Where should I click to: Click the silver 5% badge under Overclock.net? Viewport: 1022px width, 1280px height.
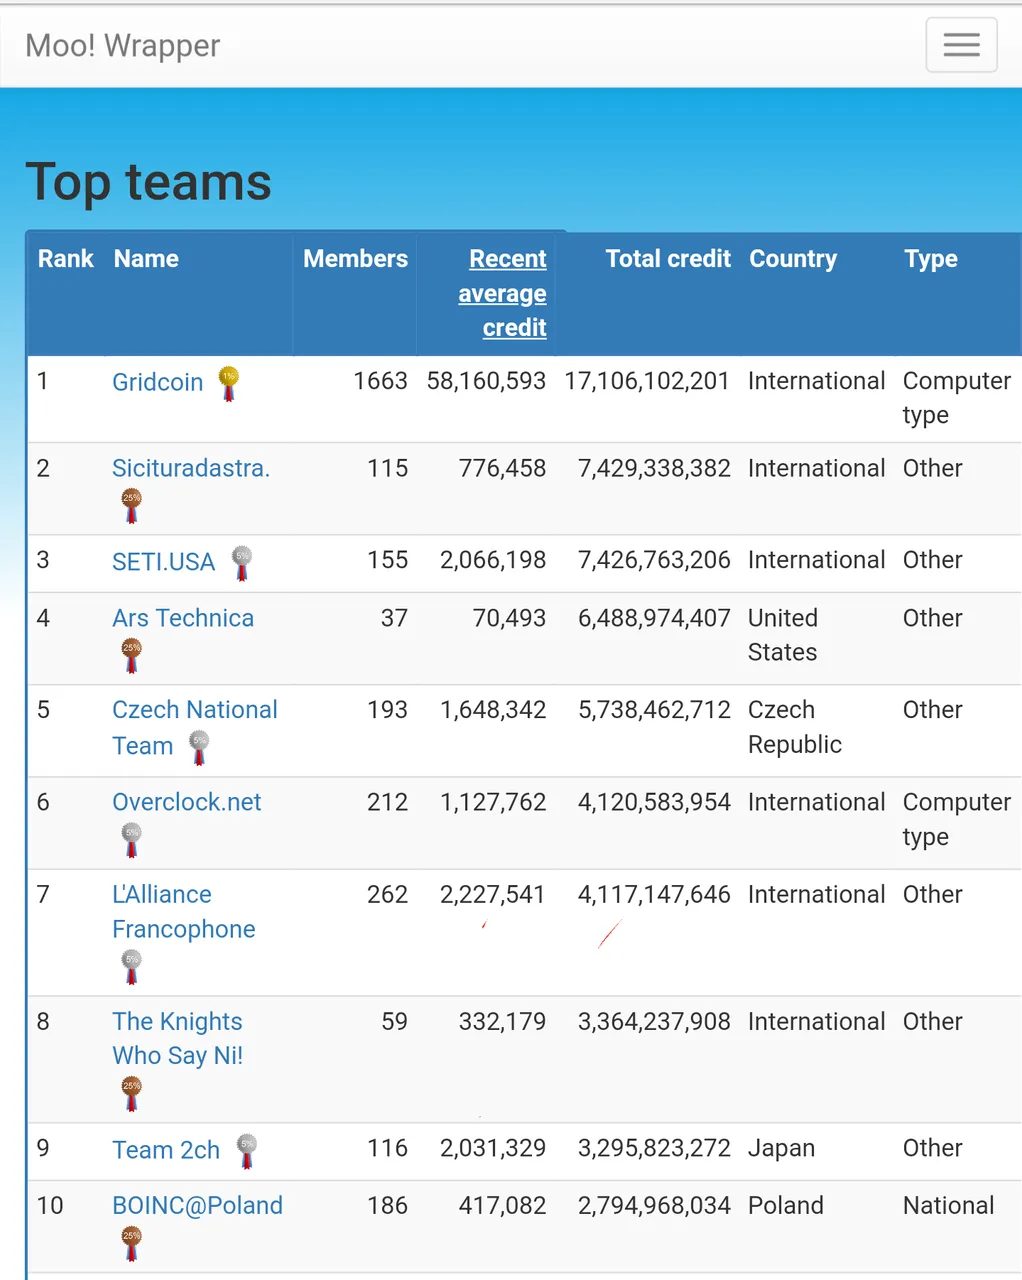(131, 840)
